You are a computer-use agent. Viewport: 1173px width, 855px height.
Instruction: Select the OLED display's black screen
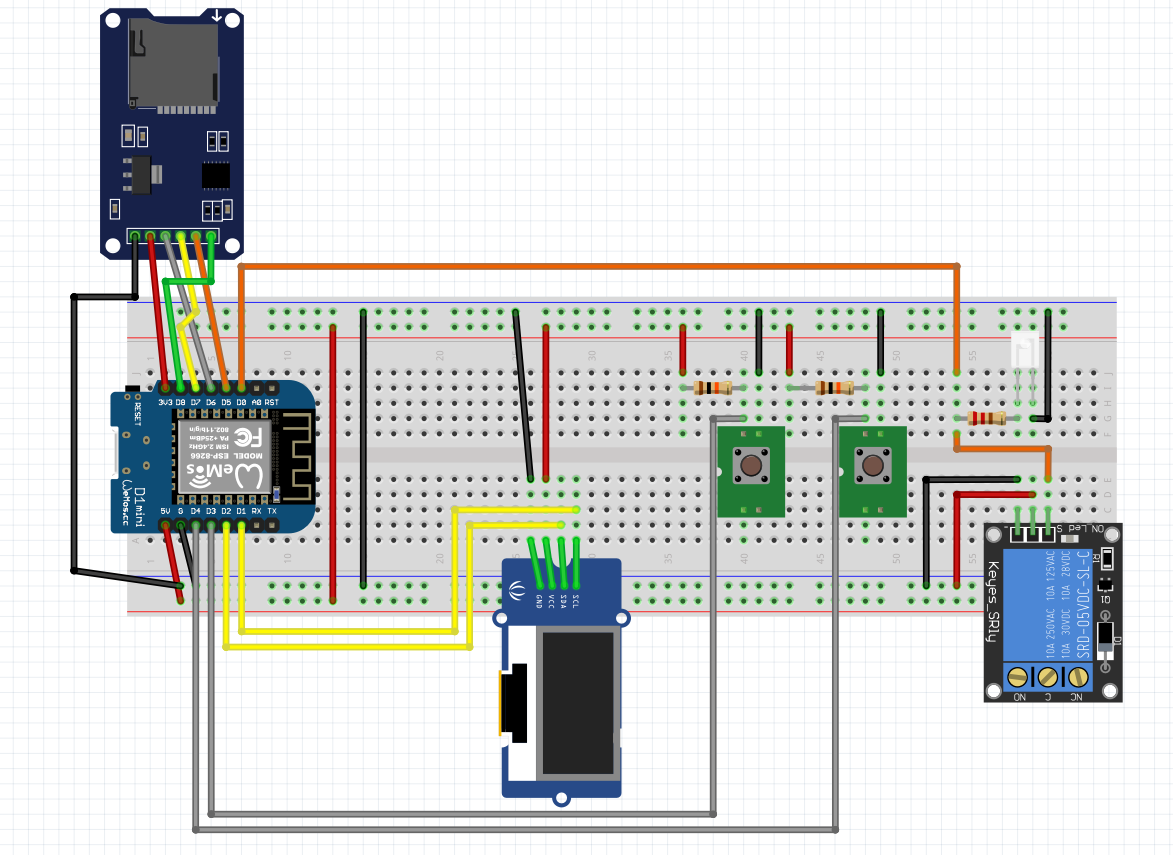click(x=578, y=703)
